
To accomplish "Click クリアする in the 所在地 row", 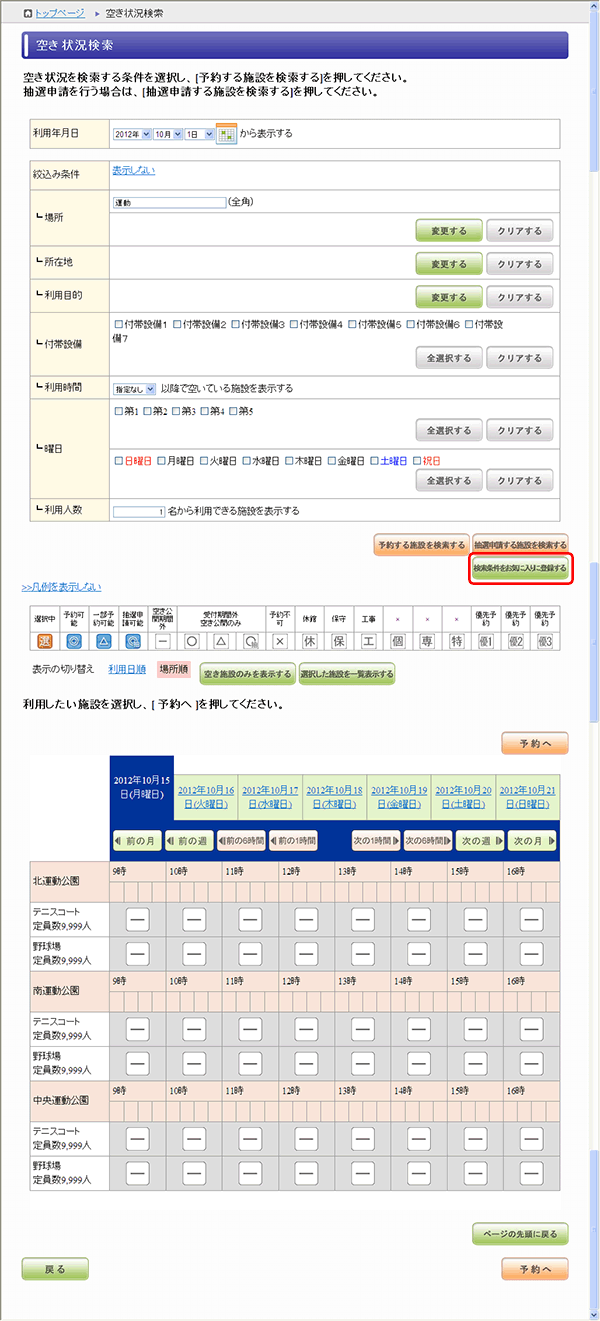I will (x=519, y=264).
